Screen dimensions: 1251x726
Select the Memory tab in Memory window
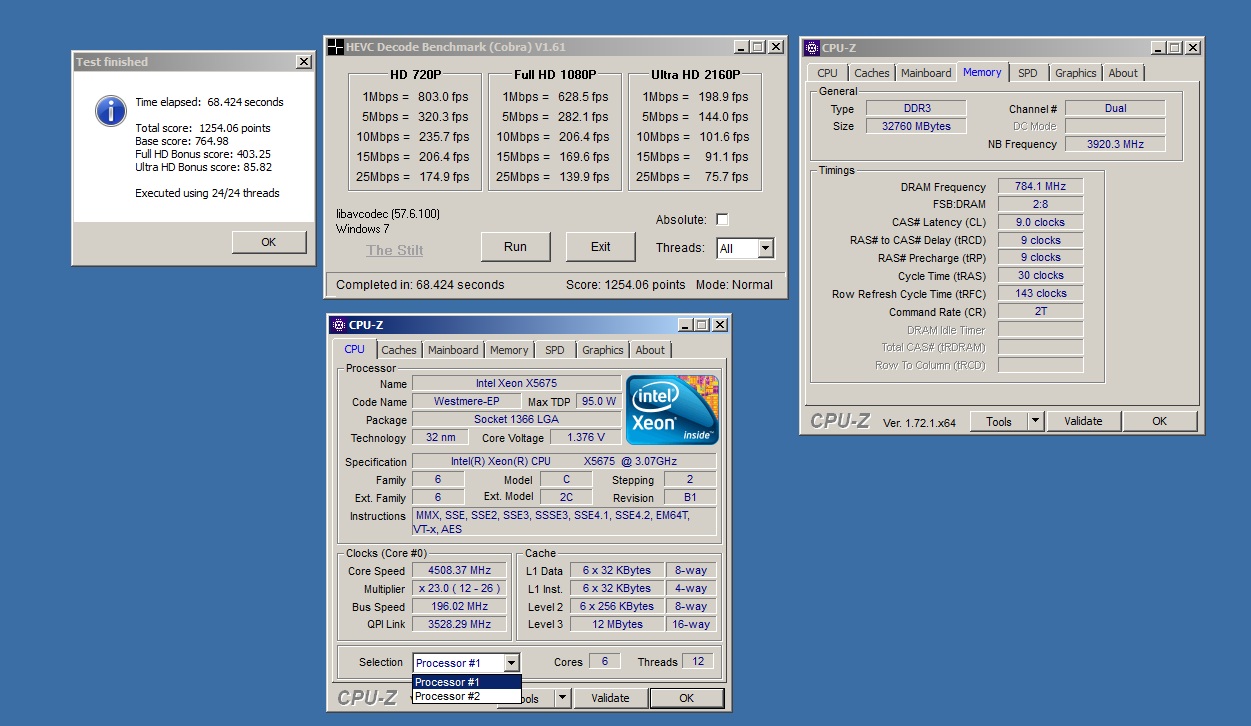coord(982,72)
